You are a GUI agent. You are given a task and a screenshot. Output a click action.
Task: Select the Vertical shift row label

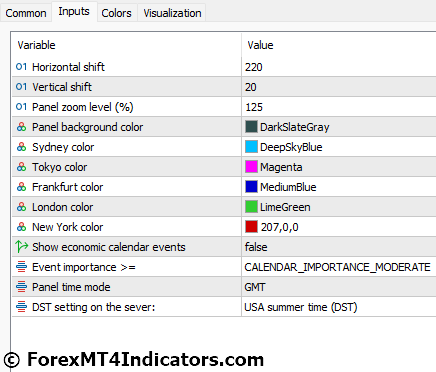62,87
